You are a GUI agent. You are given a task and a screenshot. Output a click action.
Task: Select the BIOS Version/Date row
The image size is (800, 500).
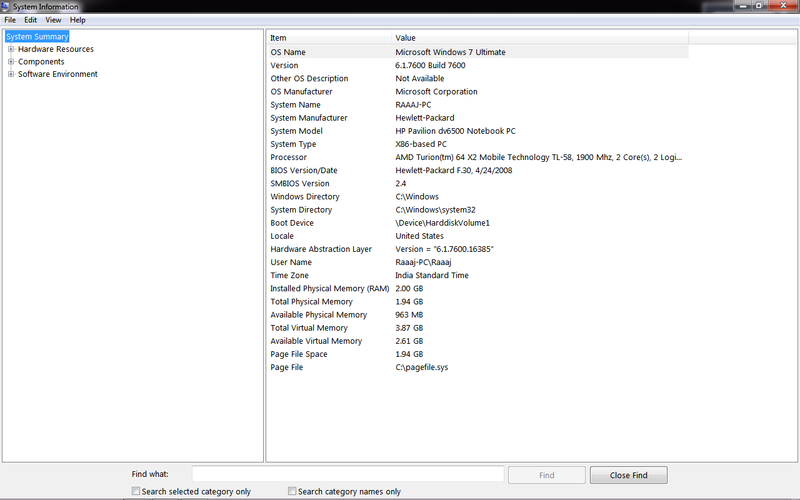pos(478,170)
